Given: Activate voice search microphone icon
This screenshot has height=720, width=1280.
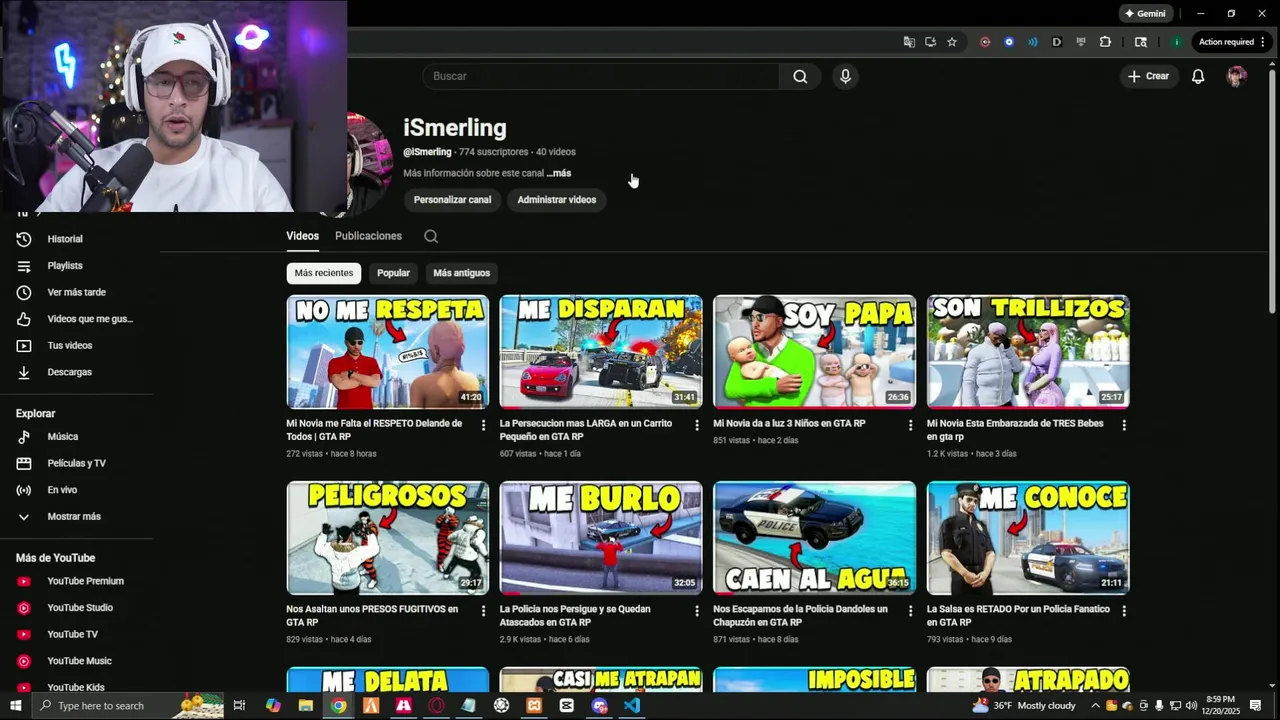Looking at the screenshot, I should (x=845, y=76).
